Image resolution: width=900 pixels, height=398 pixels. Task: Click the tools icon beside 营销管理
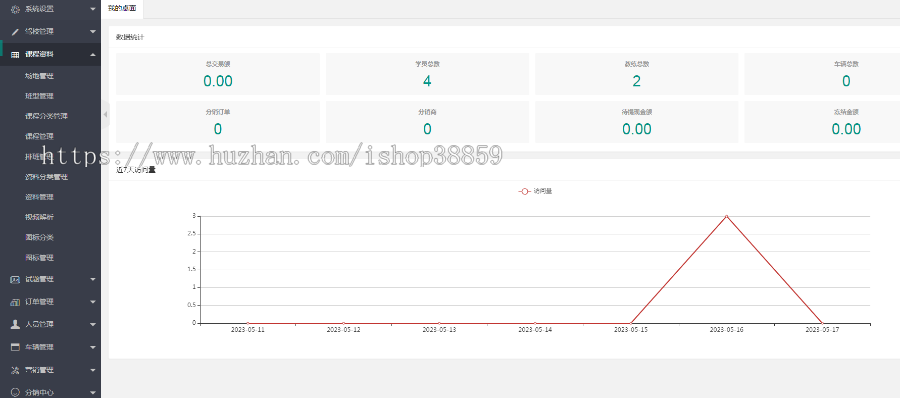15,370
